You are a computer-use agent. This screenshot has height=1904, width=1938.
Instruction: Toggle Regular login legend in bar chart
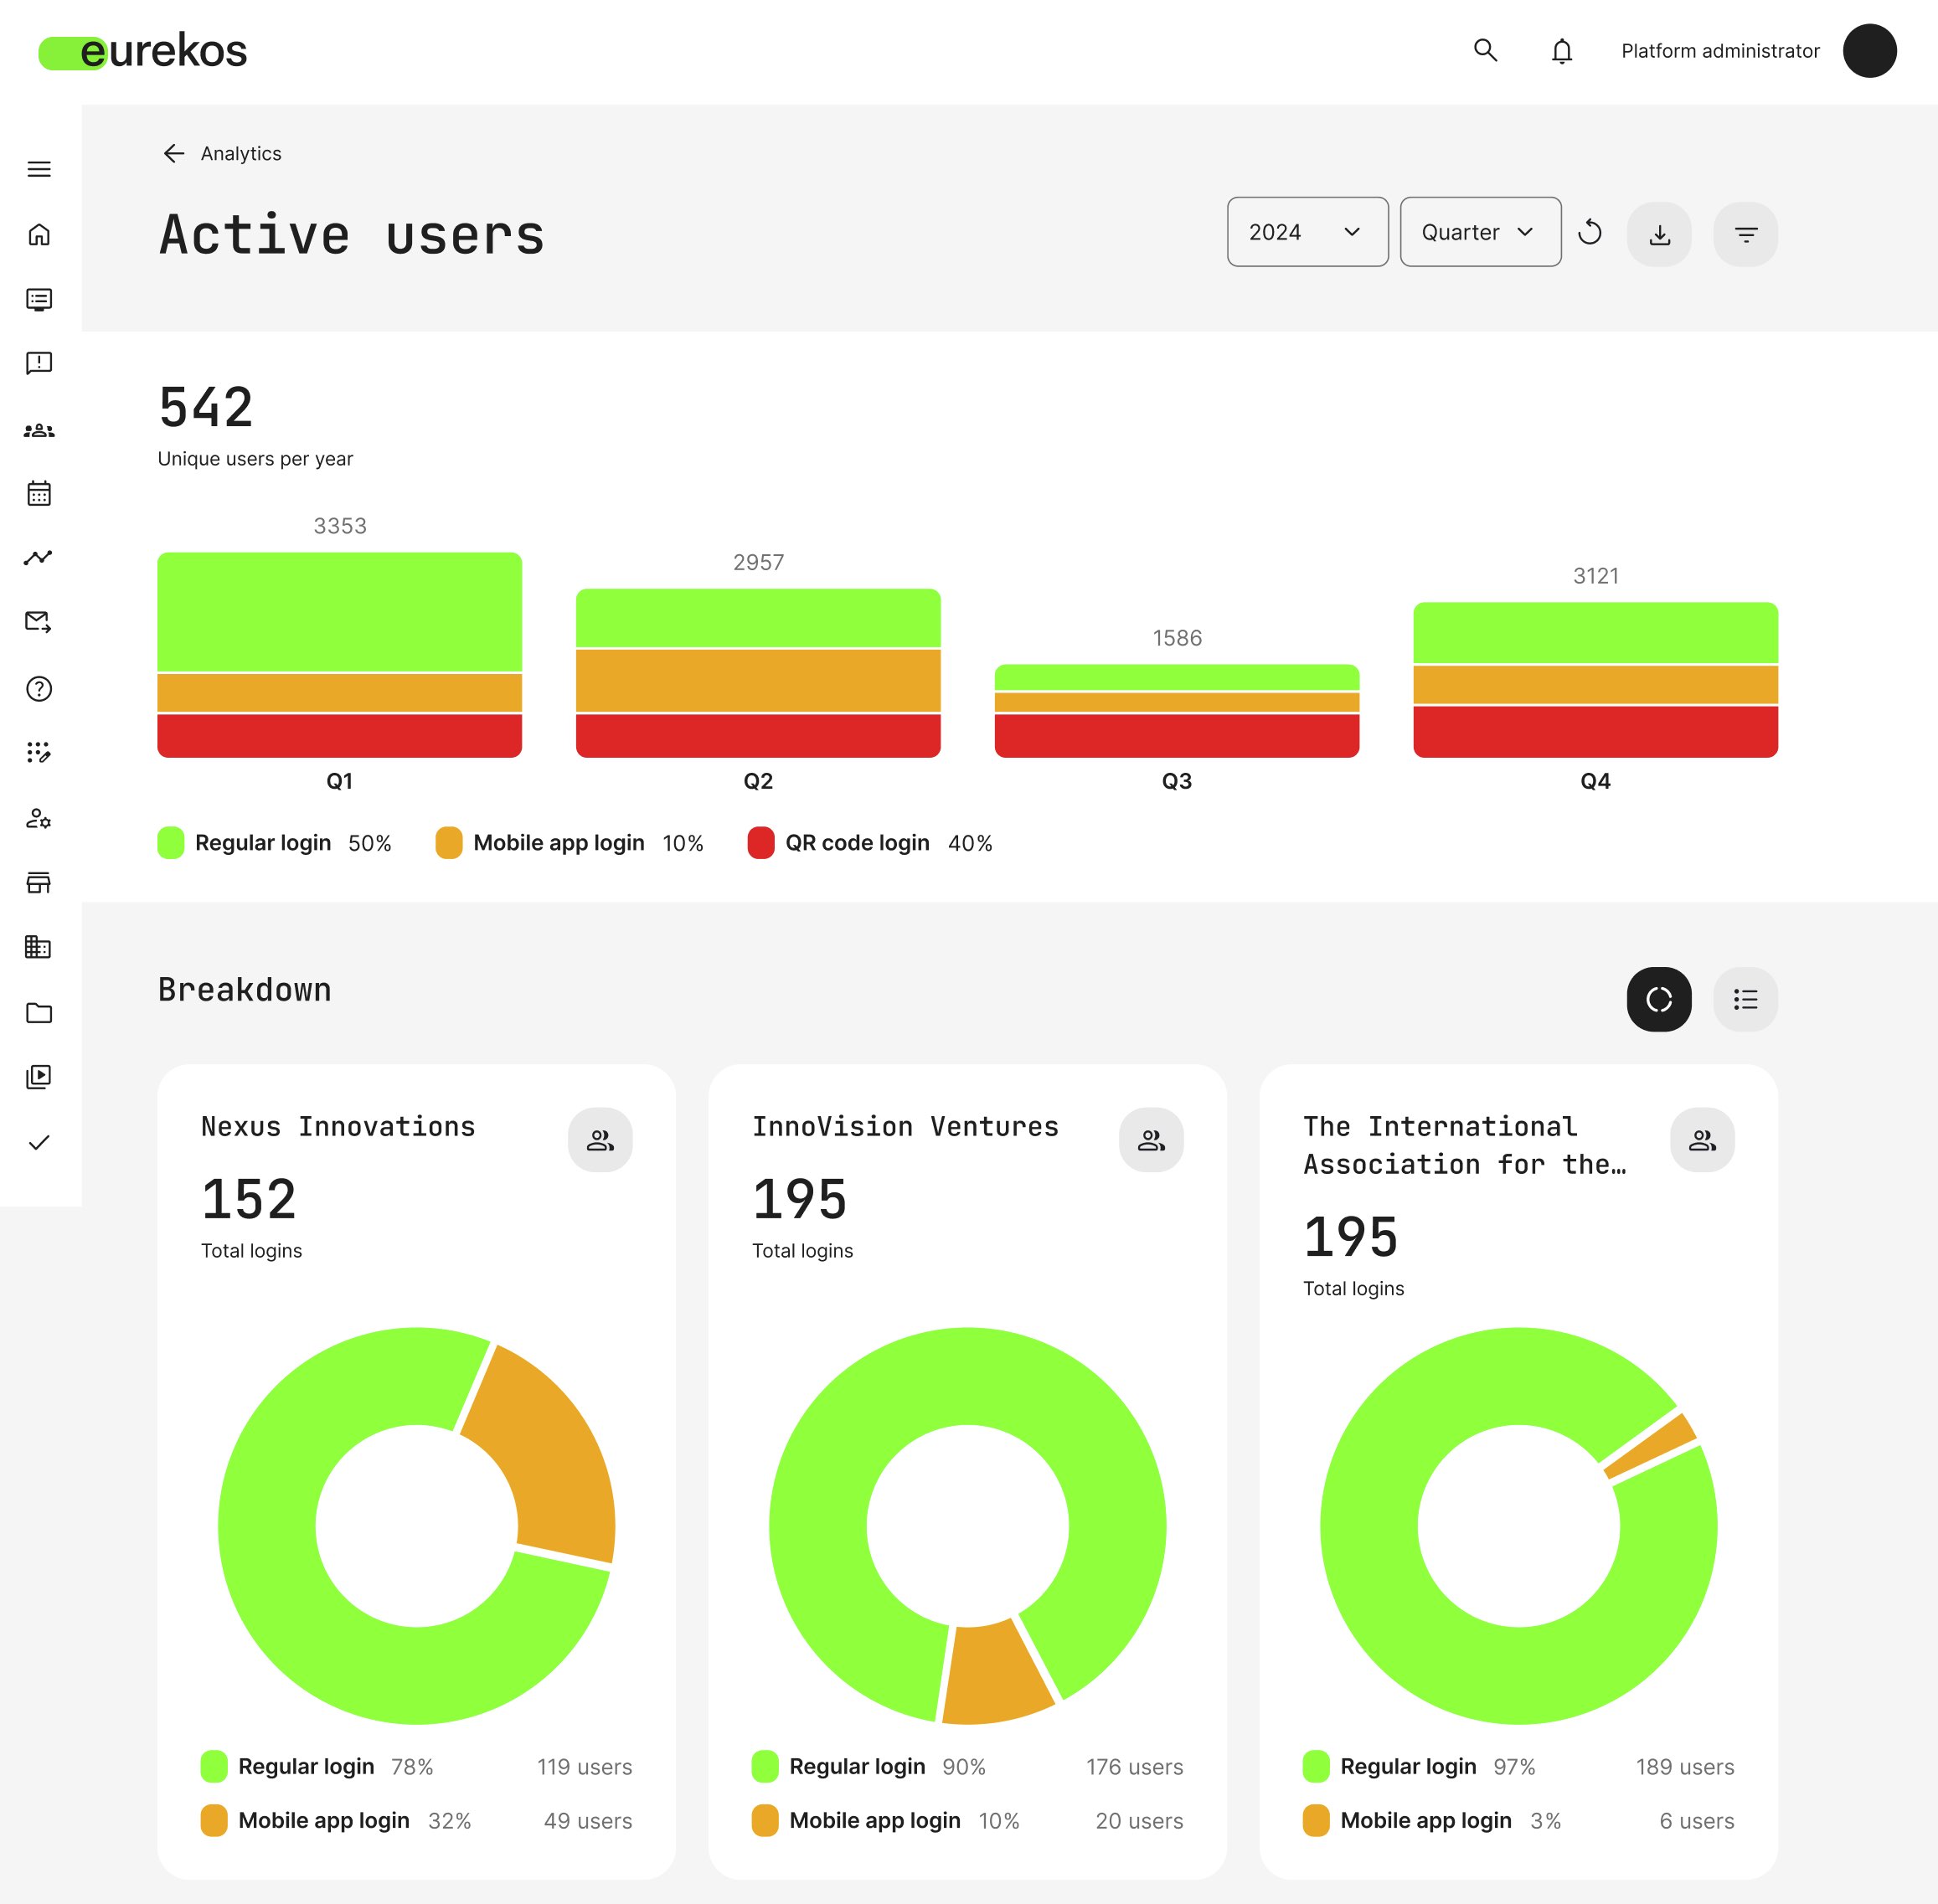262,843
